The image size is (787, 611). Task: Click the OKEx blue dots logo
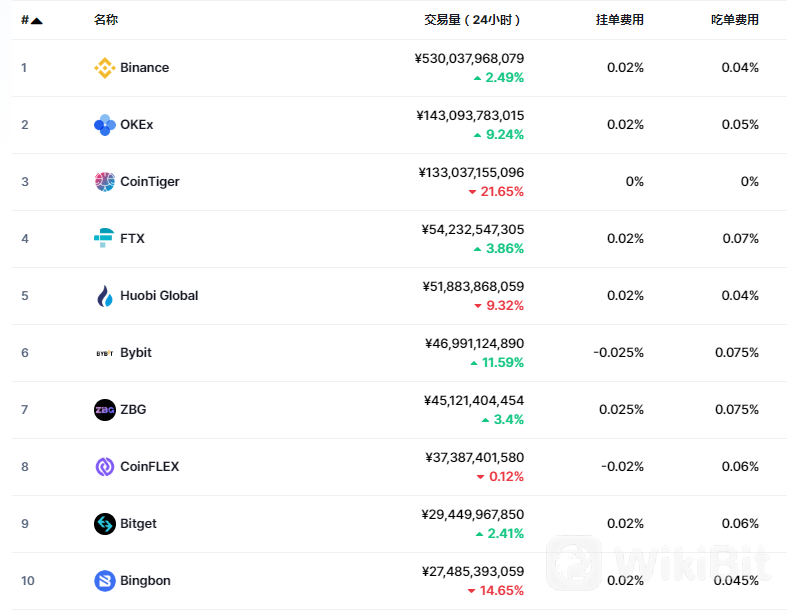coord(104,125)
